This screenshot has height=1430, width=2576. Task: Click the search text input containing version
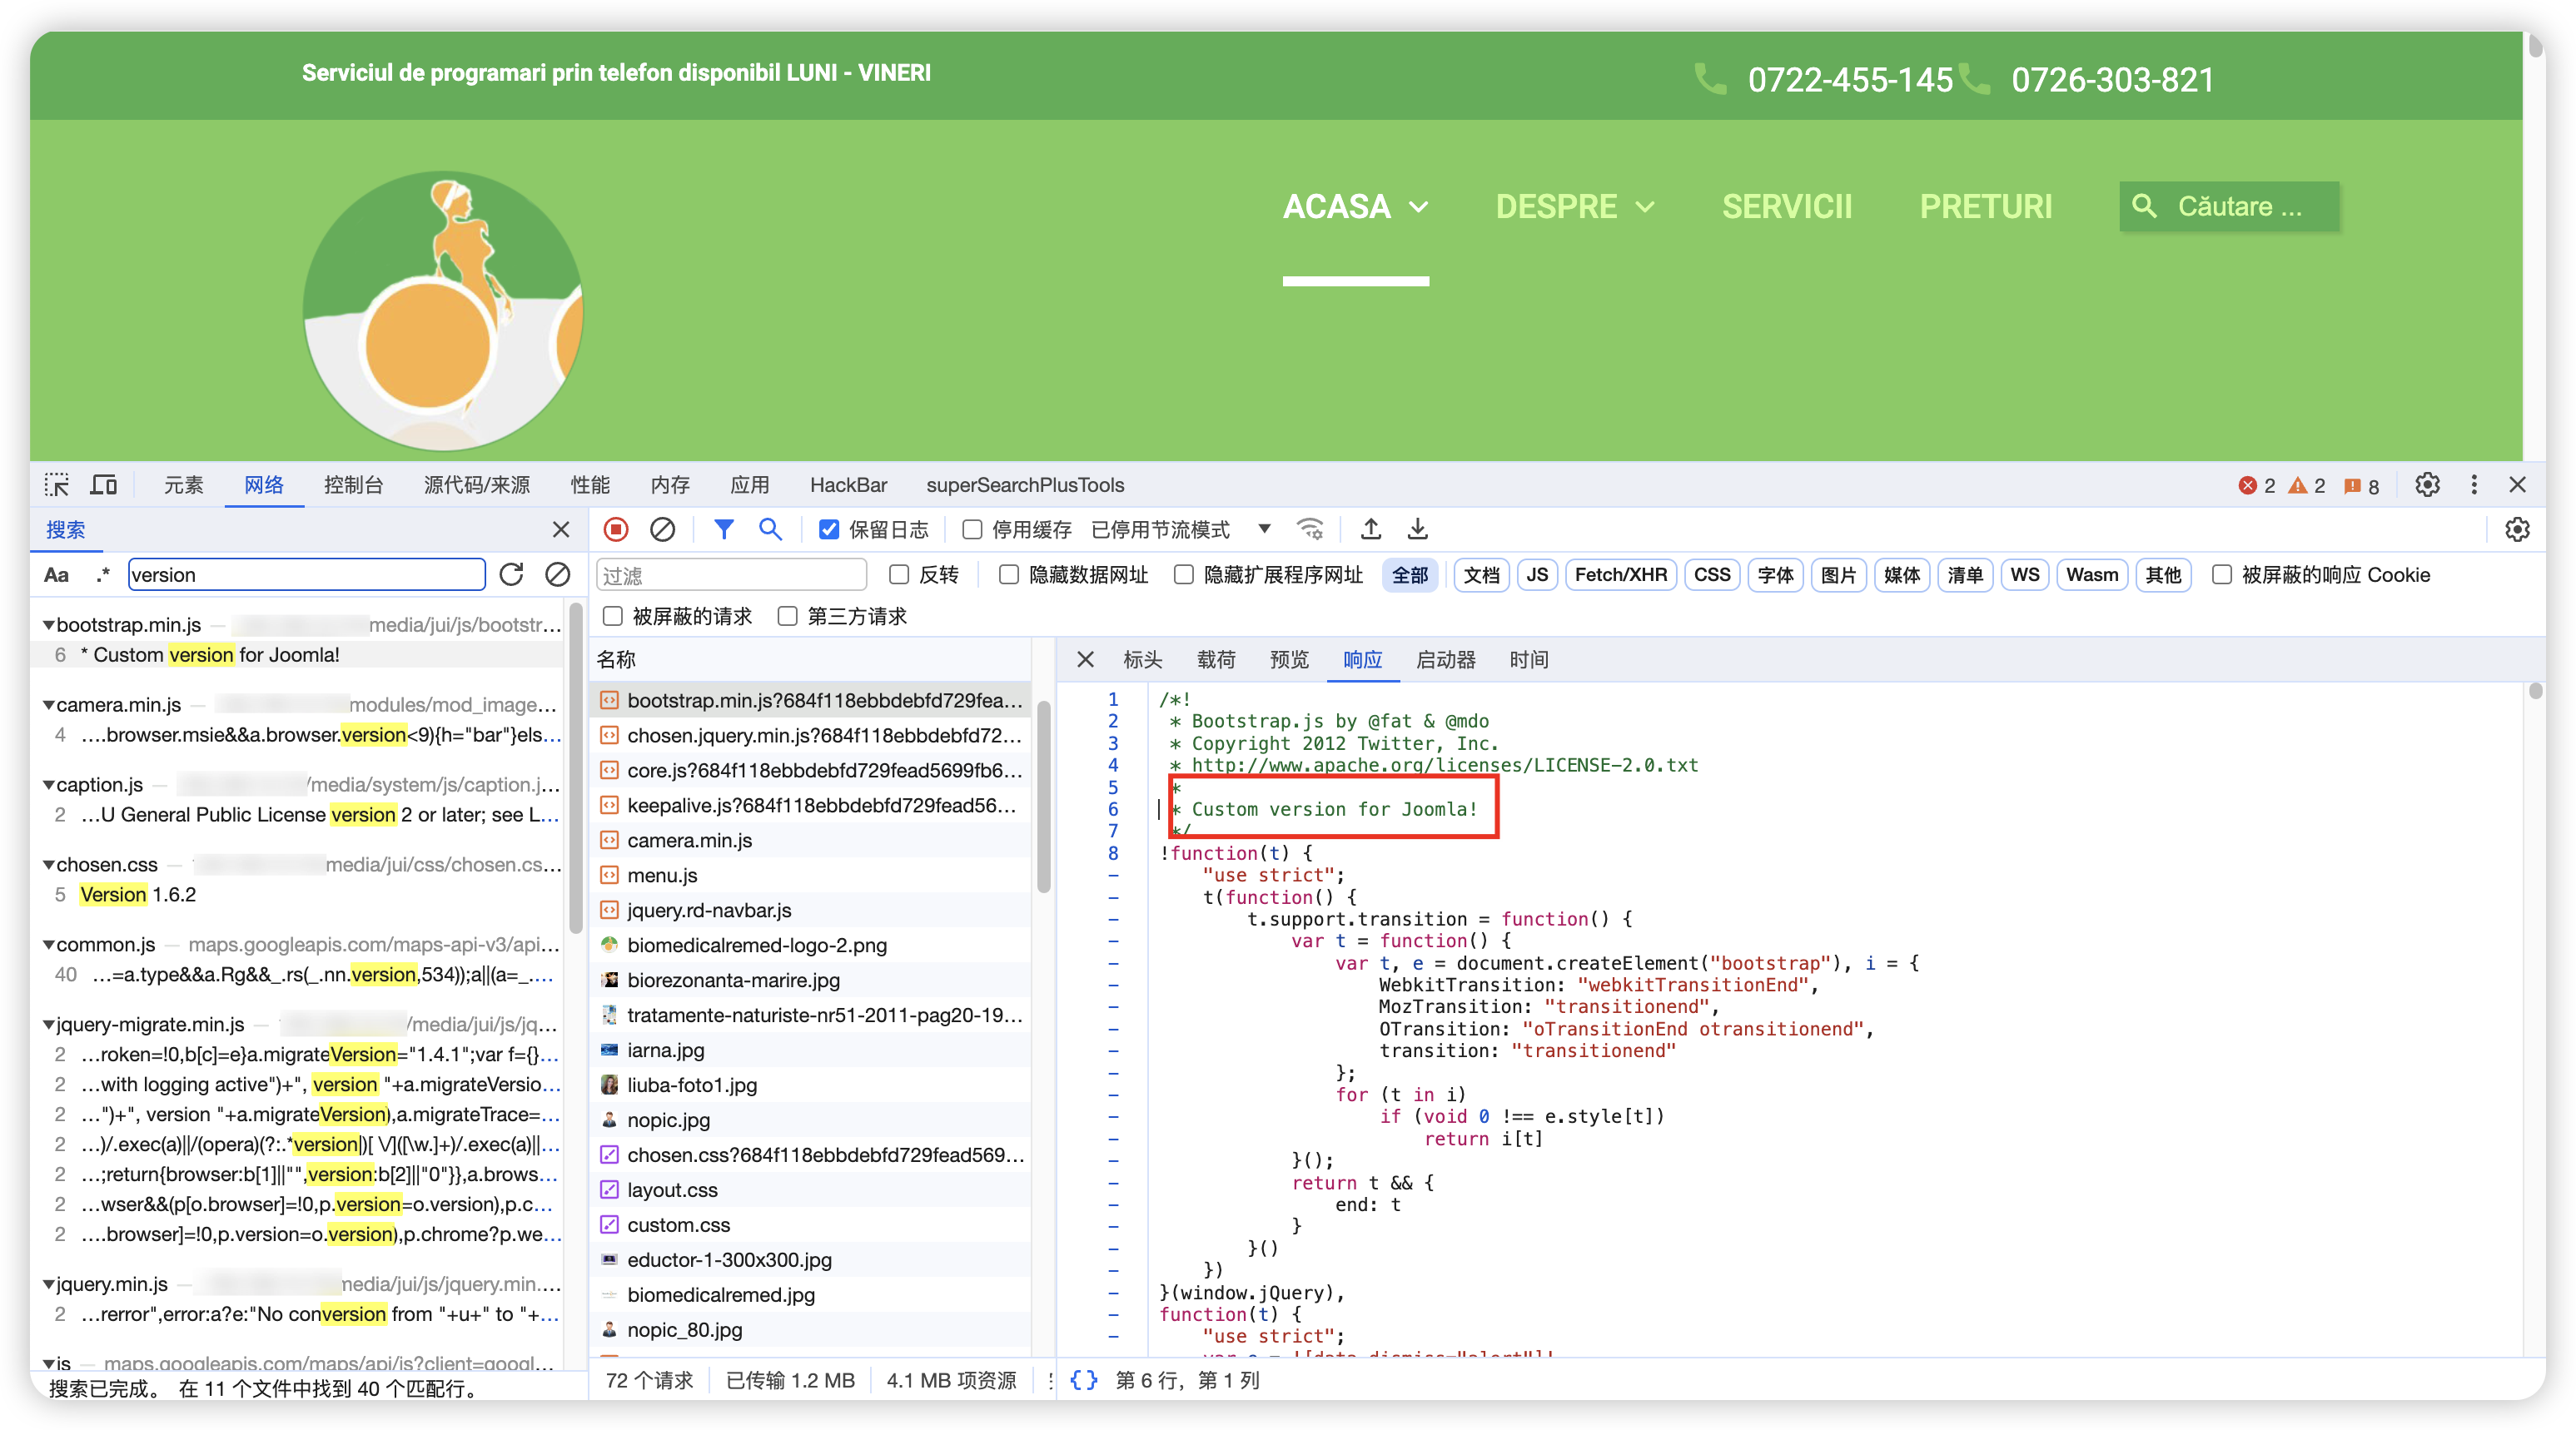coord(307,575)
